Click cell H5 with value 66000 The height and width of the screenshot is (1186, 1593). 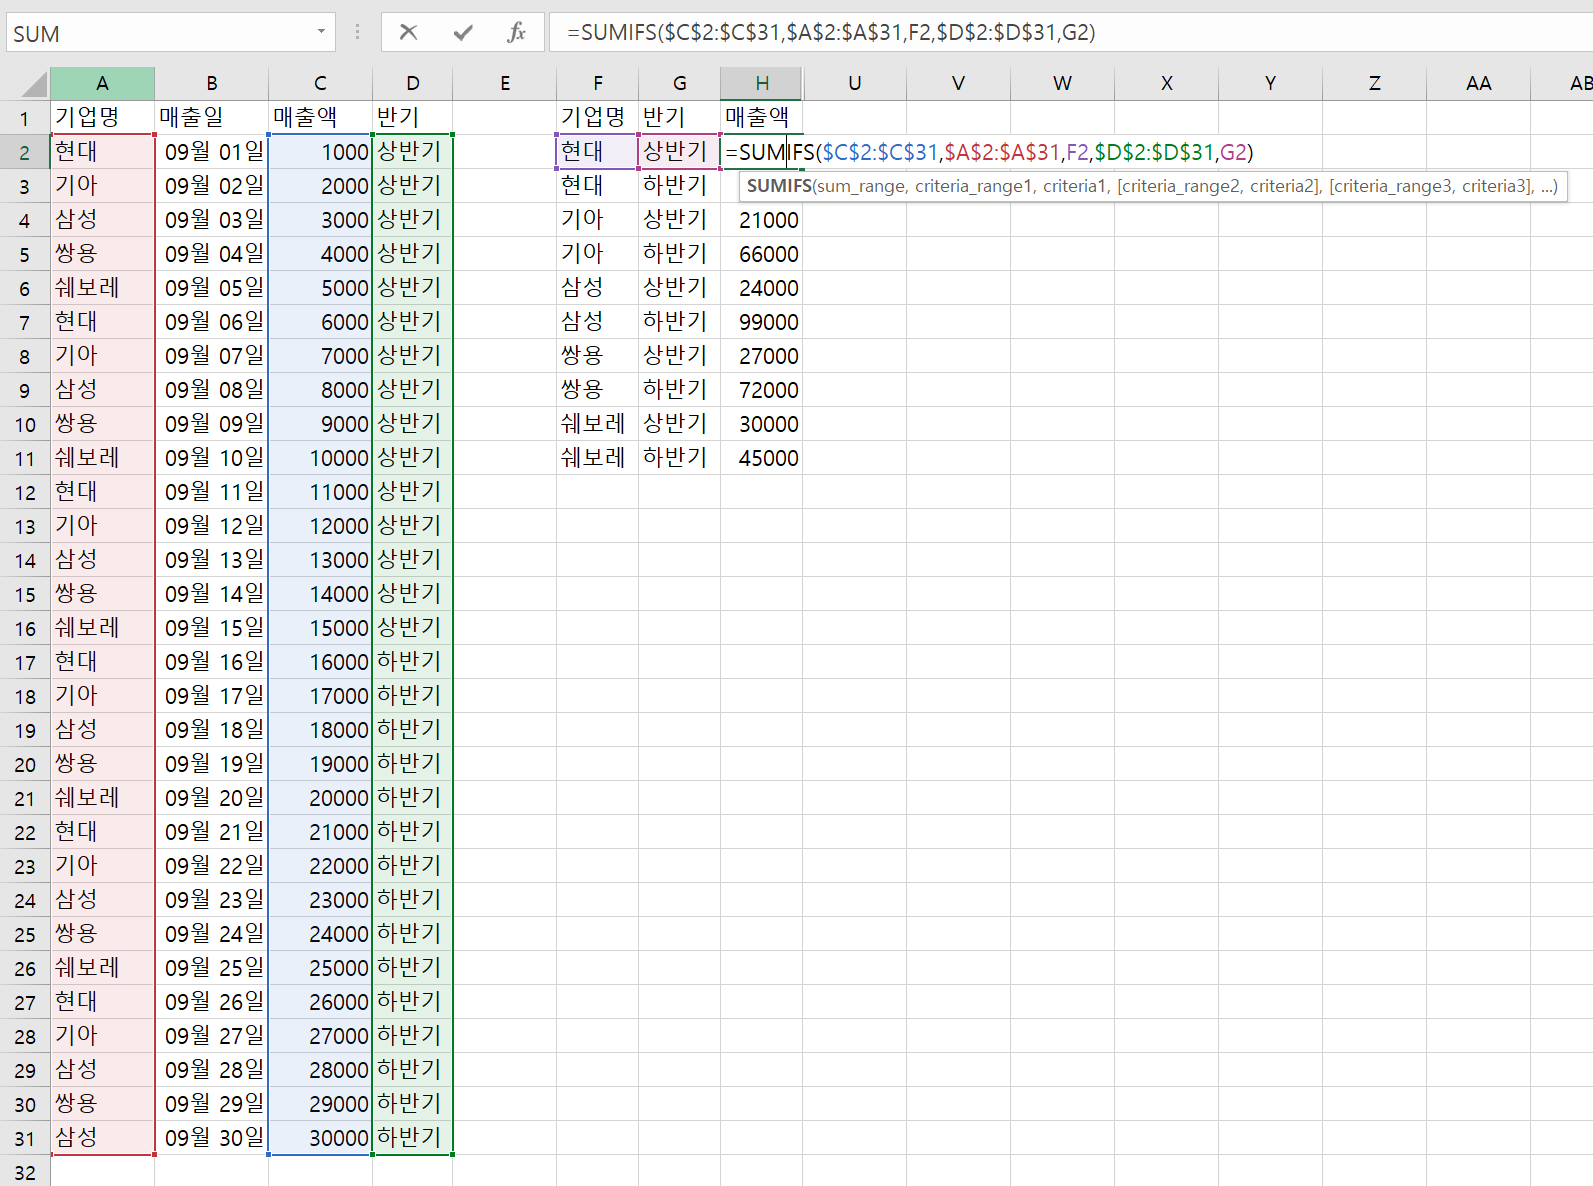pyautogui.click(x=762, y=254)
